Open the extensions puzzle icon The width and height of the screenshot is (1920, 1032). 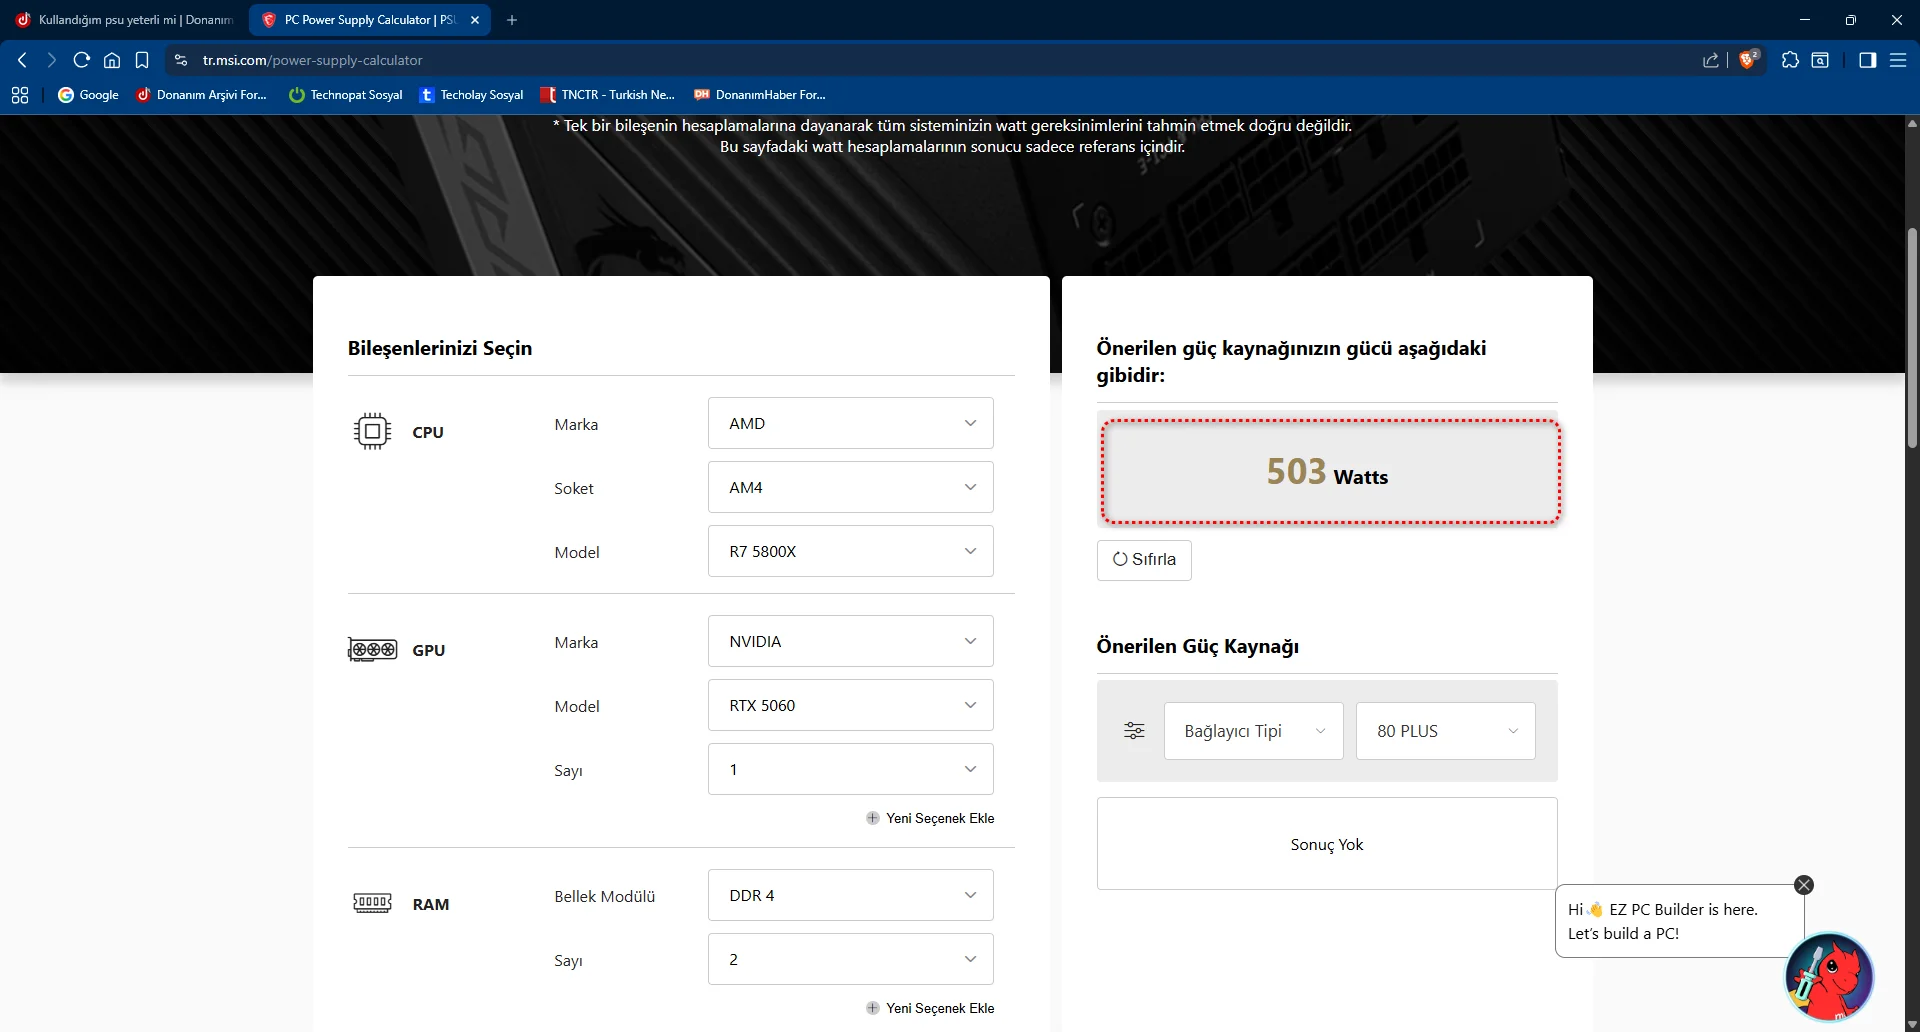(1790, 60)
